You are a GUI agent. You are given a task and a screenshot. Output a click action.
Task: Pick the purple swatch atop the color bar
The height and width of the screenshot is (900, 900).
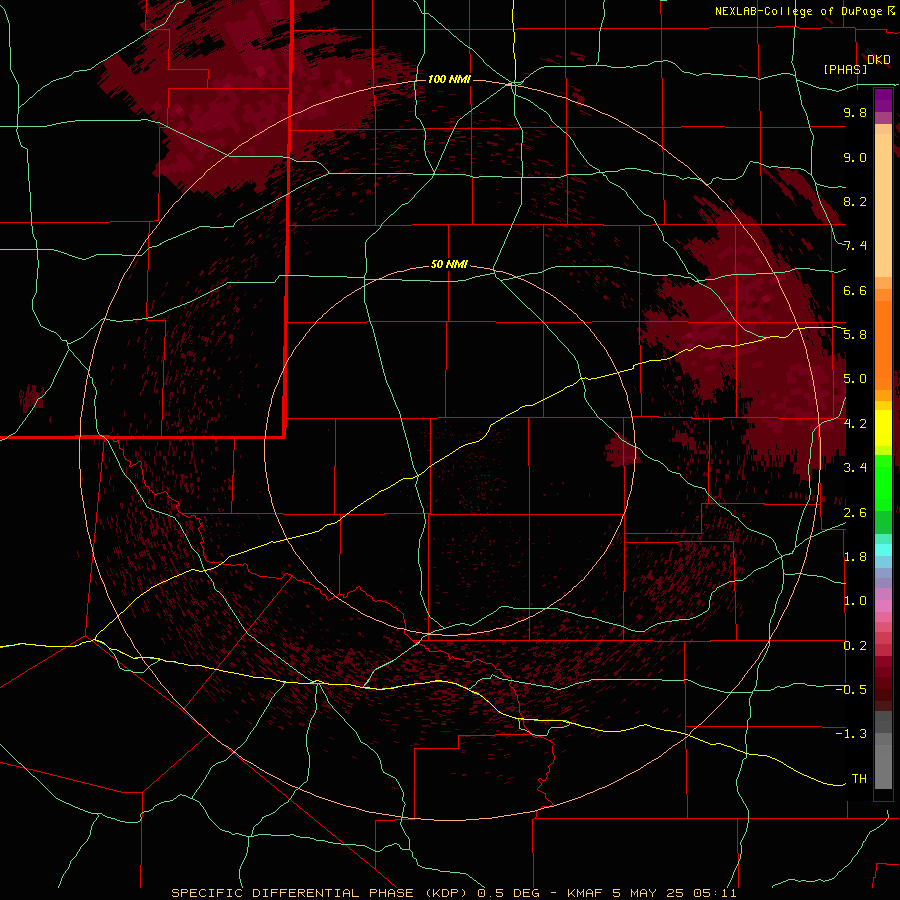(x=883, y=100)
